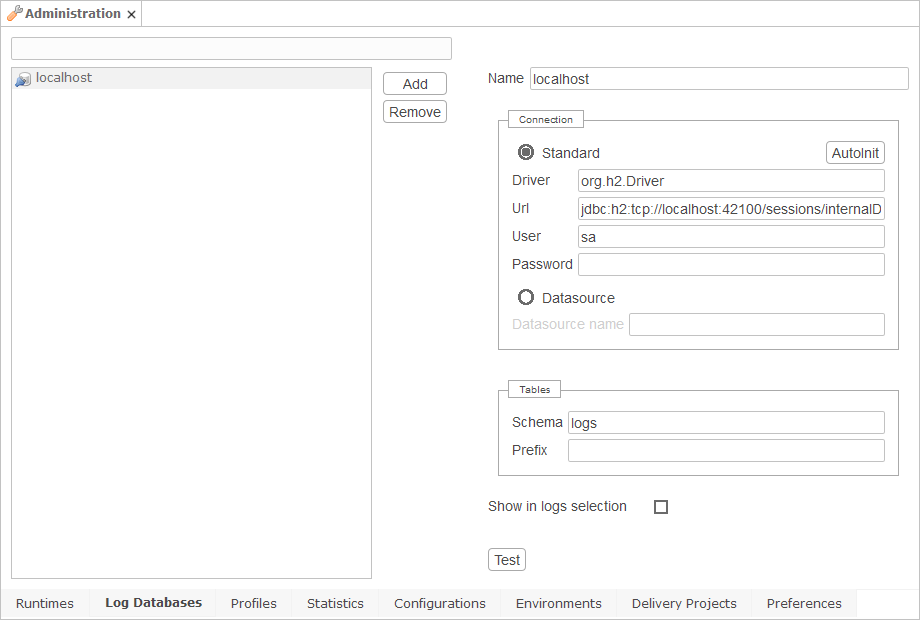Switch to the Runtimes tab
This screenshot has height=620, width=920.
click(45, 603)
